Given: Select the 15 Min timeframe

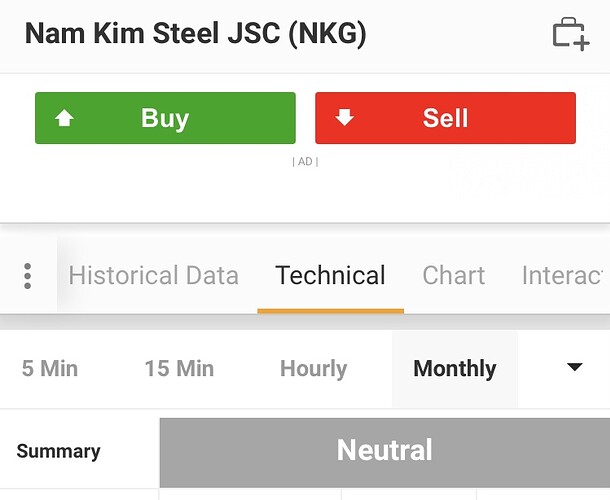Looking at the screenshot, I should click(179, 369).
